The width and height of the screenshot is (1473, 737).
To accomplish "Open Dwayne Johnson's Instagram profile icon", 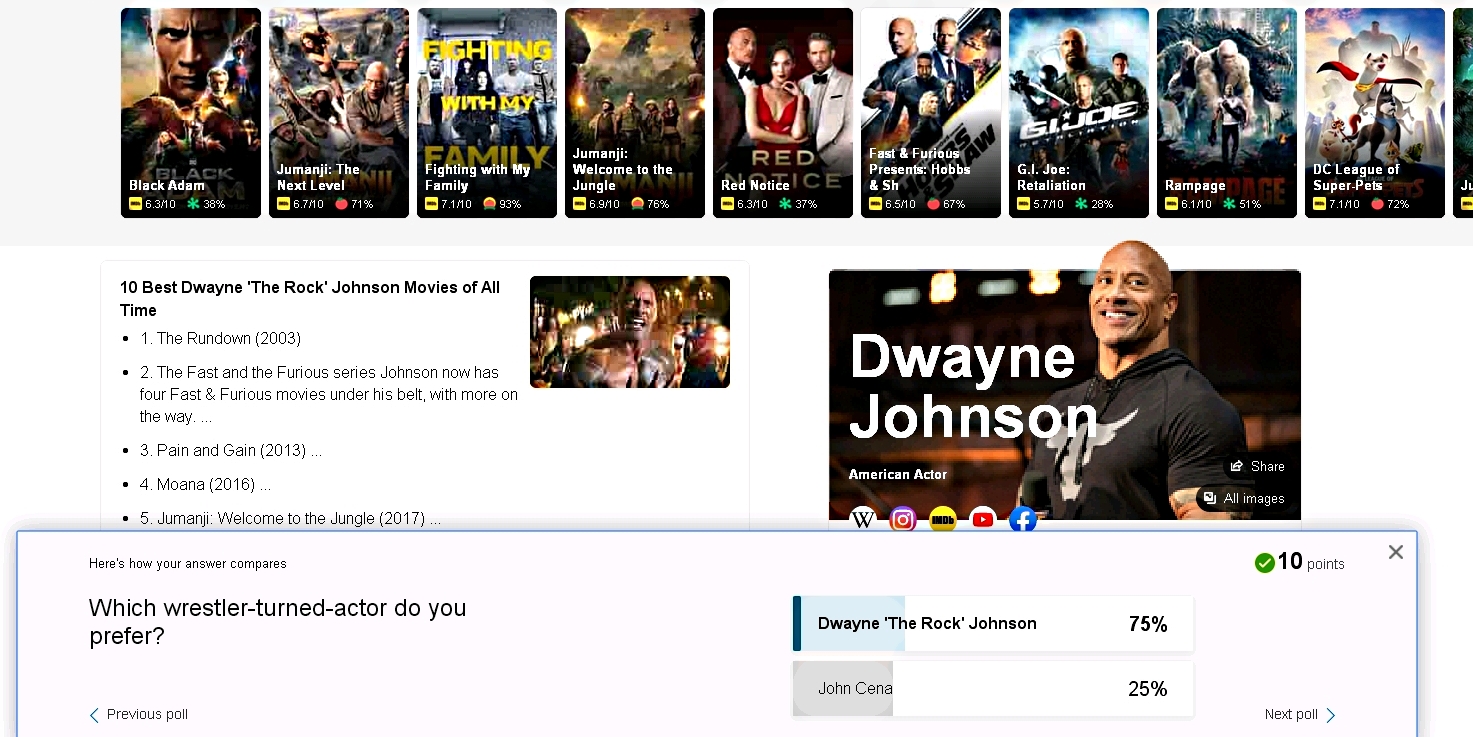I will point(903,520).
